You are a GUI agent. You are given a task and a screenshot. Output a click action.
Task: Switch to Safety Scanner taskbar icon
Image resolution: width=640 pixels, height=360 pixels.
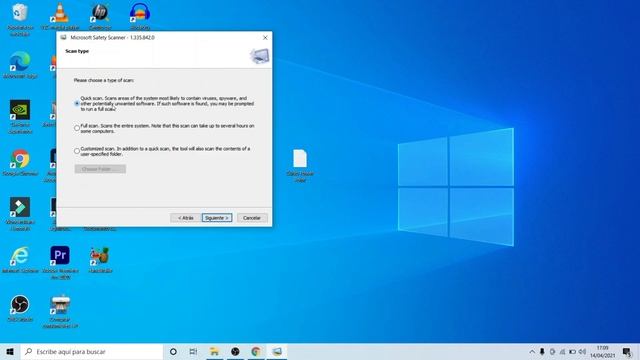(277, 351)
